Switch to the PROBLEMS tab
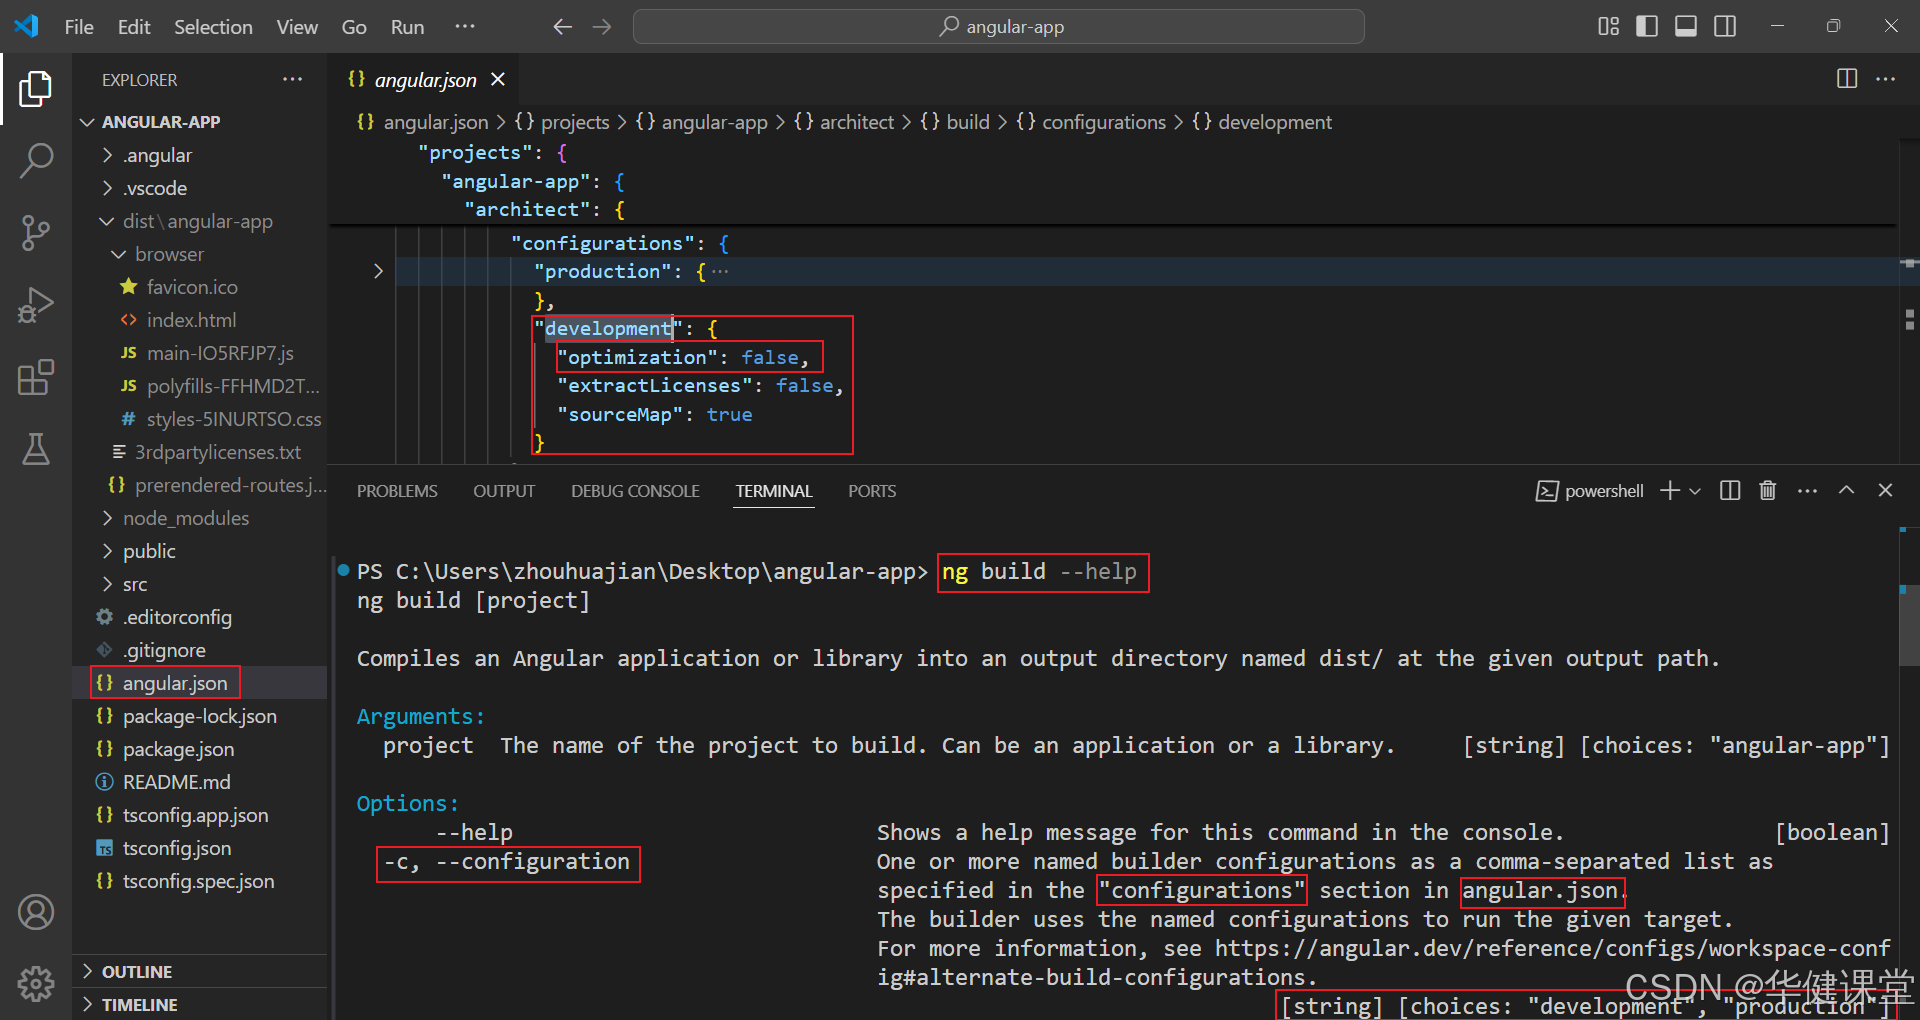This screenshot has height=1020, width=1920. click(x=397, y=491)
